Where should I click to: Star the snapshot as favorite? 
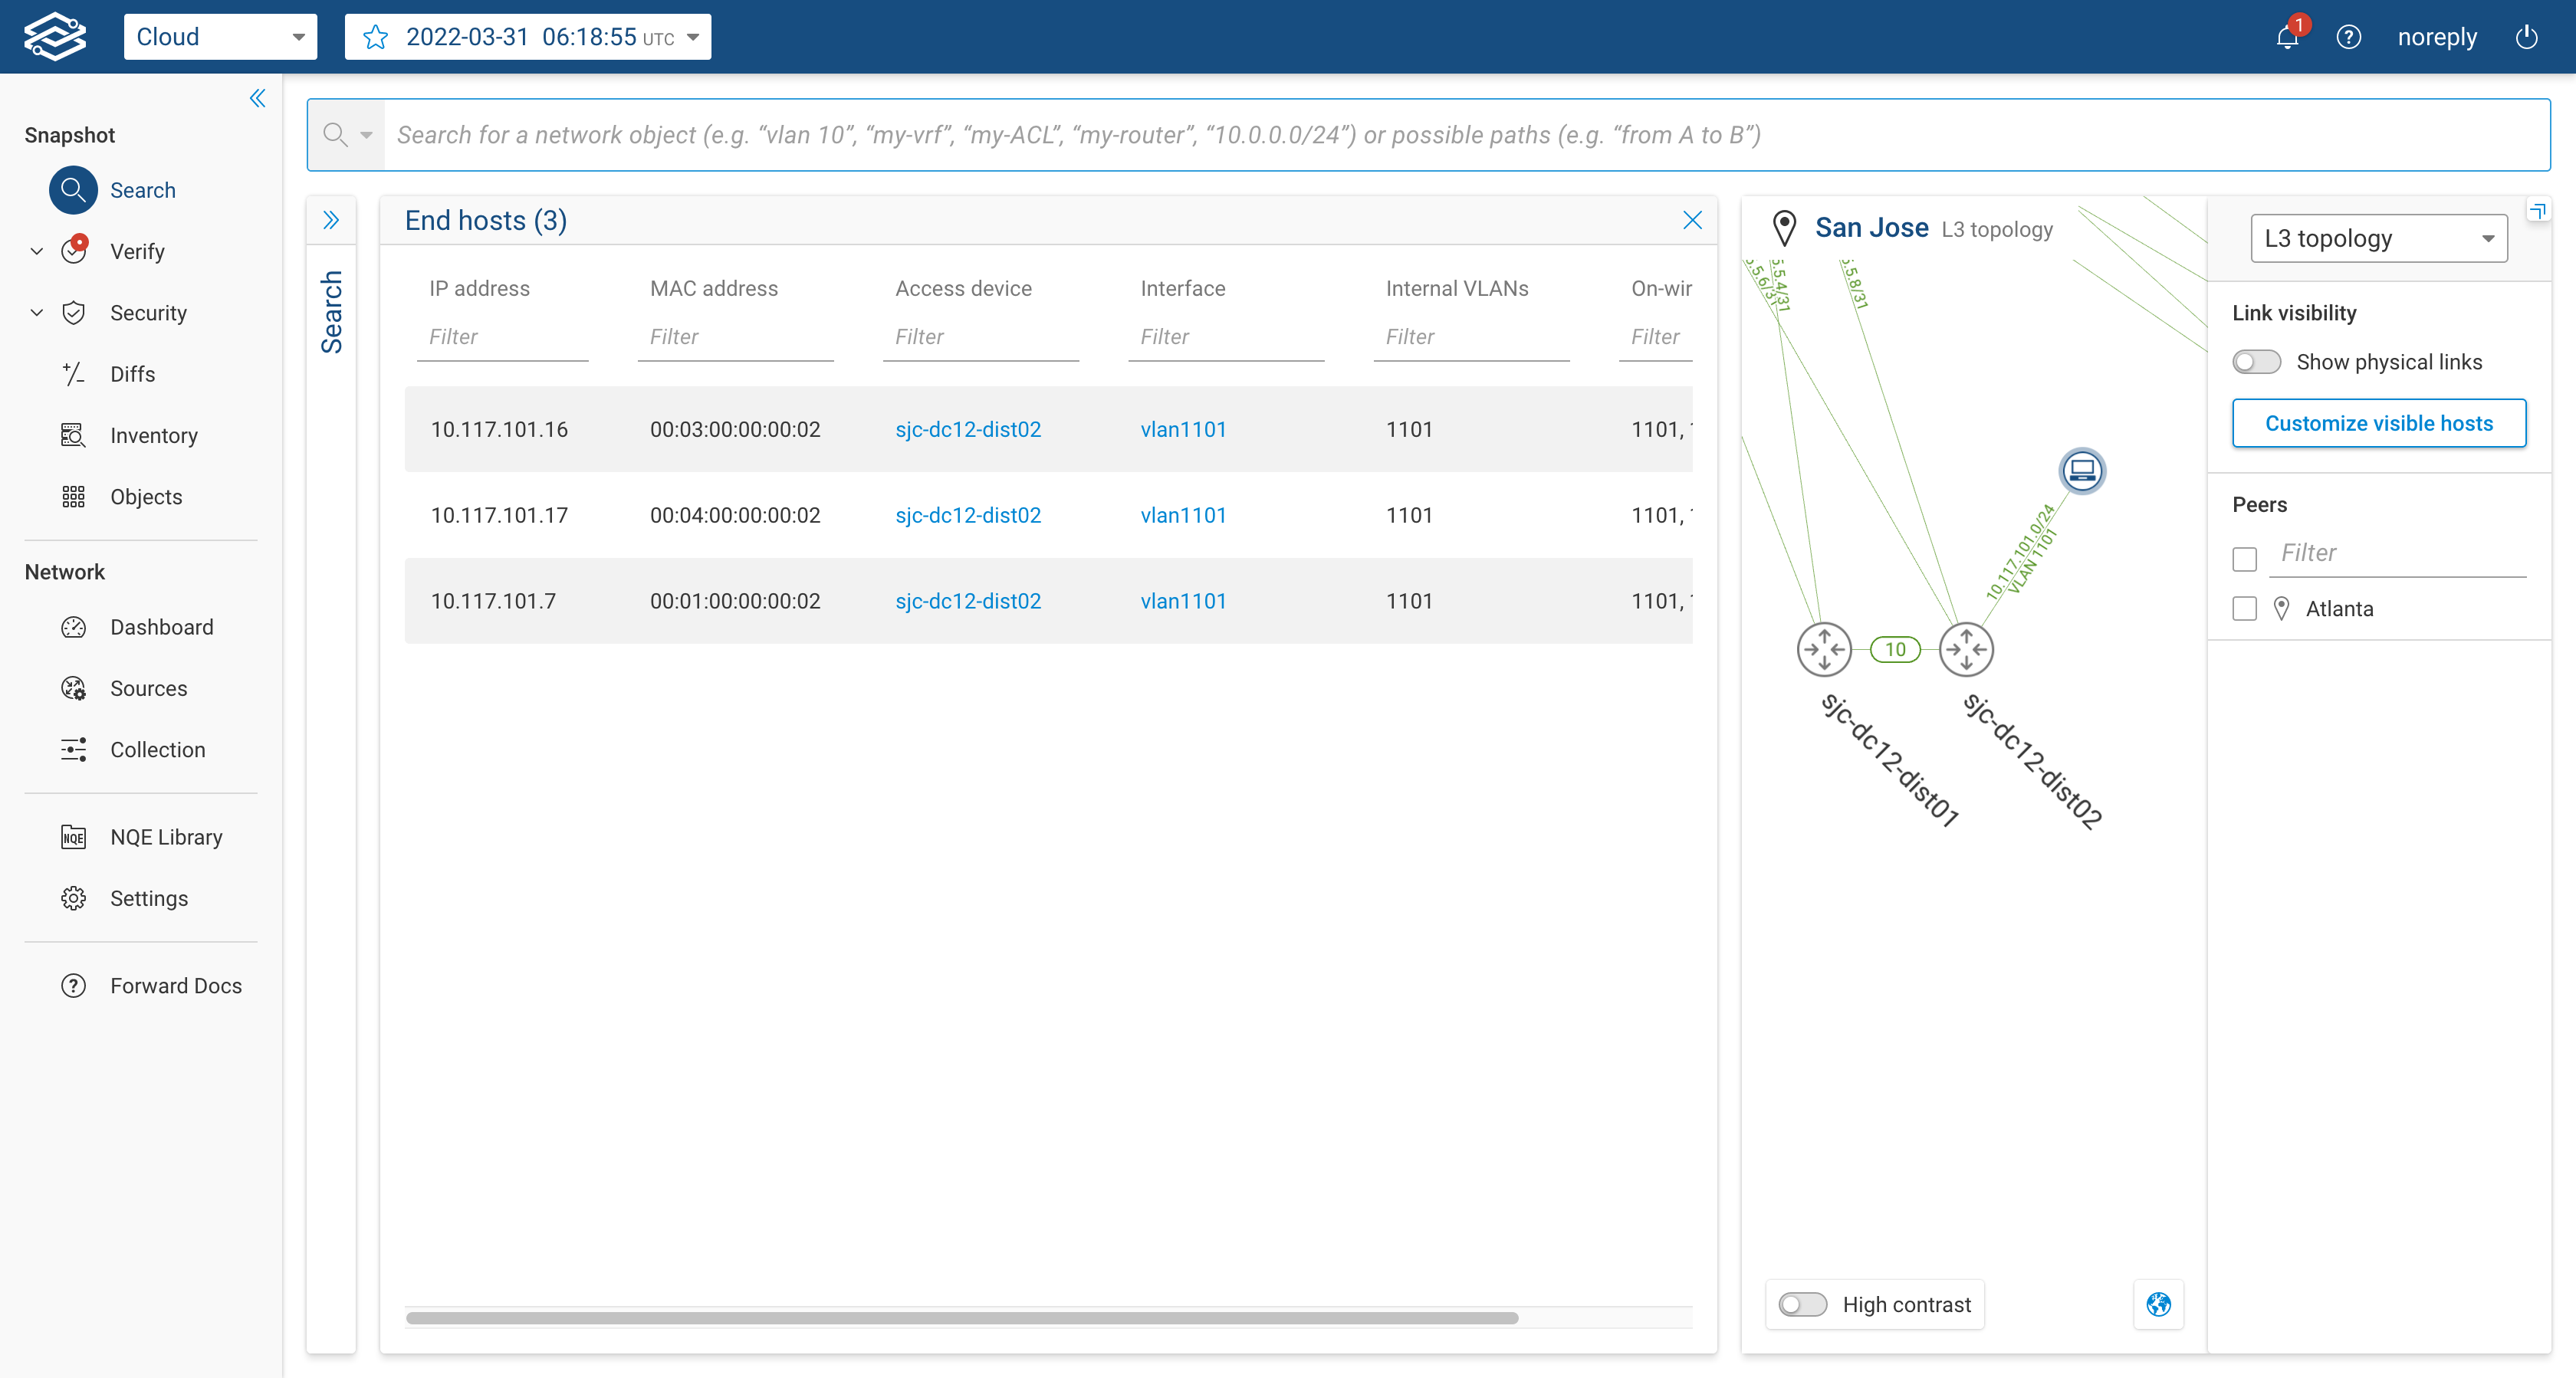tap(376, 37)
